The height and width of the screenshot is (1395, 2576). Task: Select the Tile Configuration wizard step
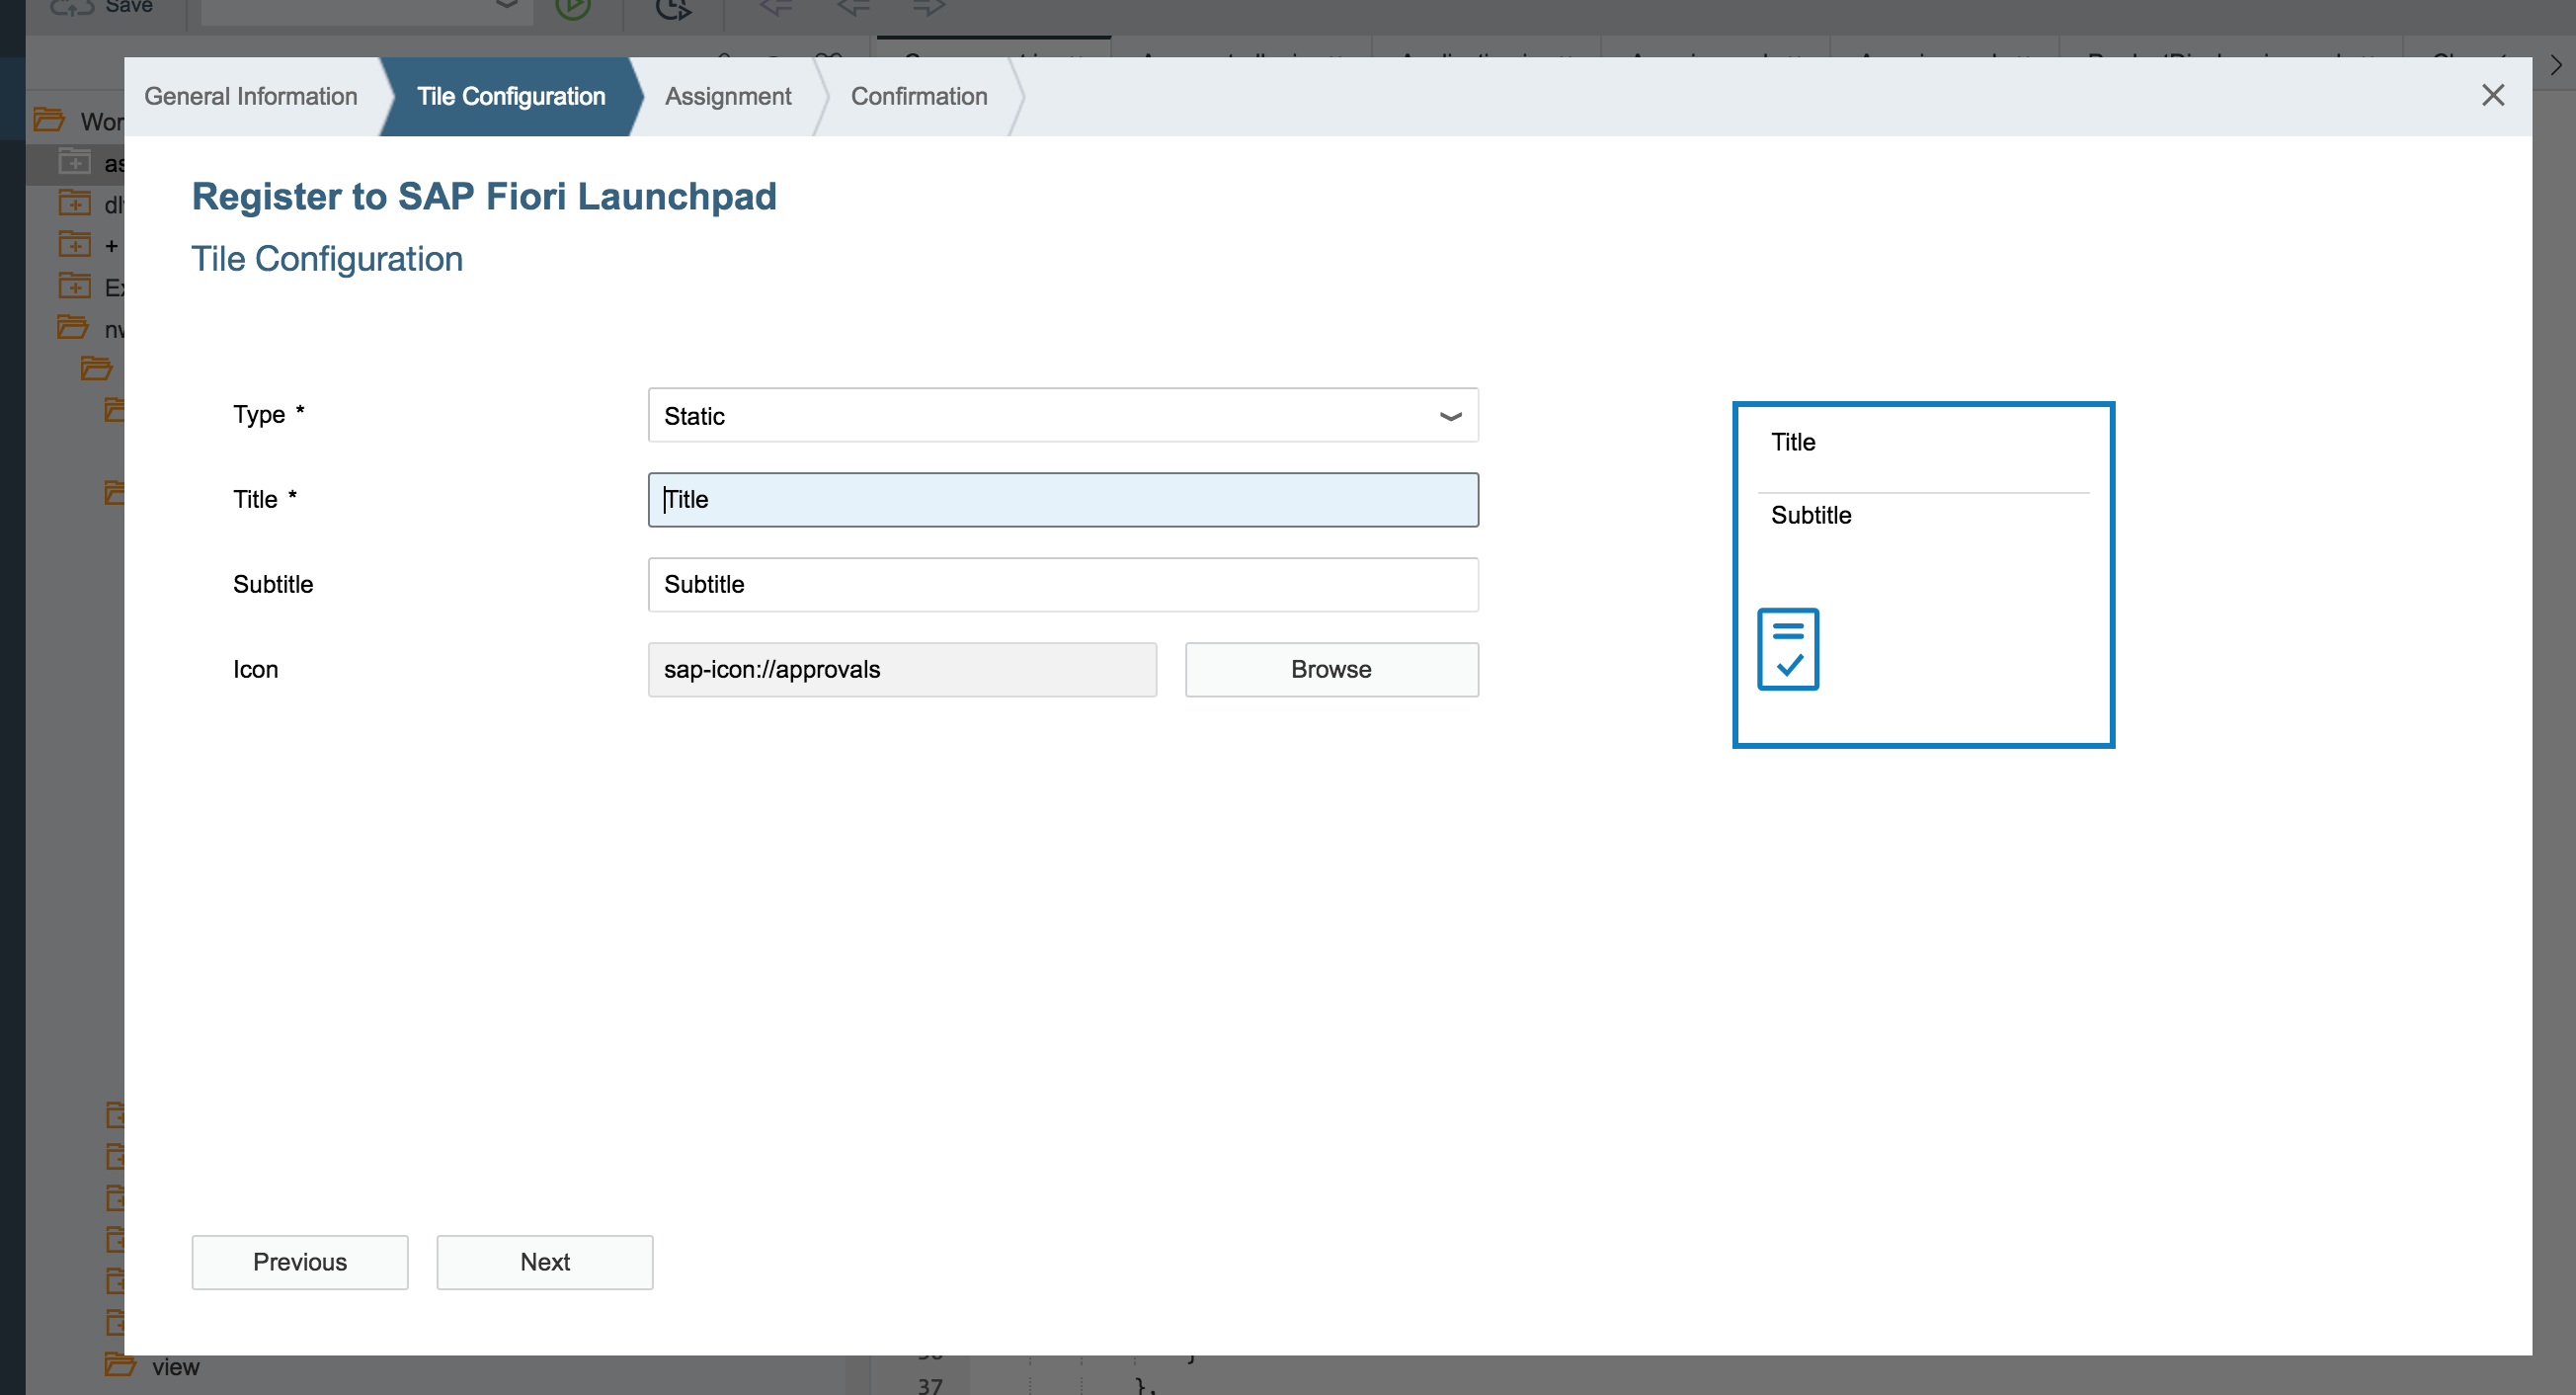[511, 96]
